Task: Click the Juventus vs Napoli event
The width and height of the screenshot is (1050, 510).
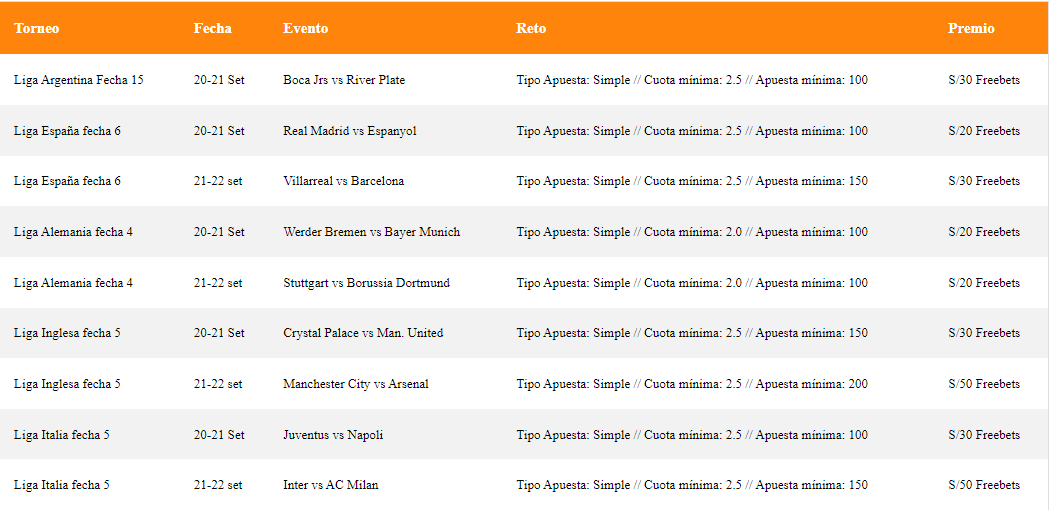Action: pyautogui.click(x=333, y=435)
